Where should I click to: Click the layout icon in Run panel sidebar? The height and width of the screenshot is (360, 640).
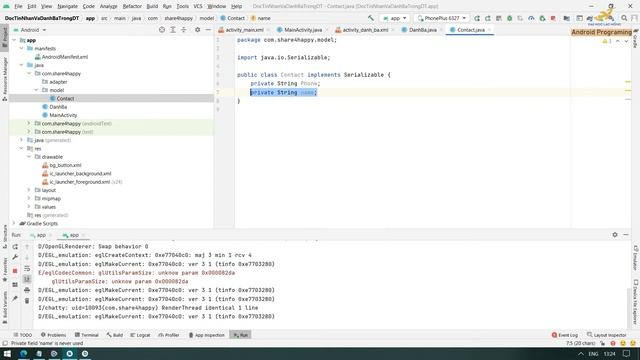pyautogui.click(x=15, y=284)
